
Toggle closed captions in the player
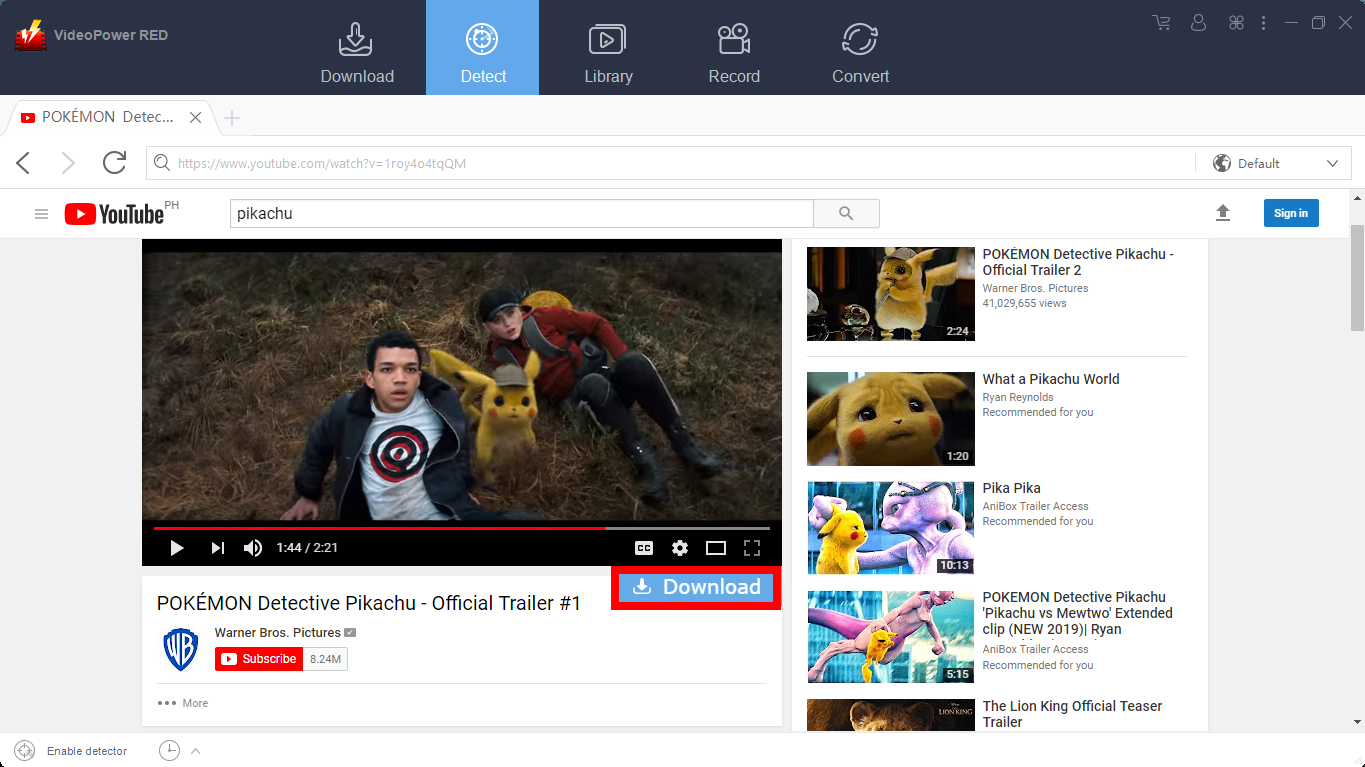coord(644,548)
